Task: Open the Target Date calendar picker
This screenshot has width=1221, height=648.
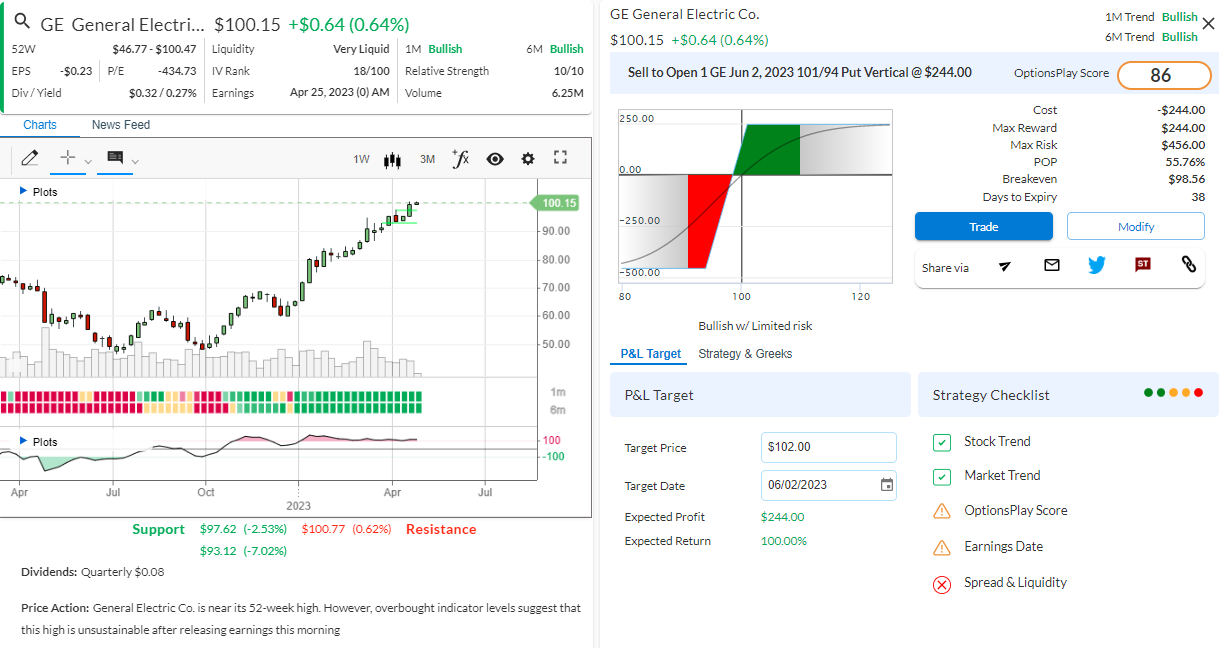Action: pyautogui.click(x=886, y=485)
